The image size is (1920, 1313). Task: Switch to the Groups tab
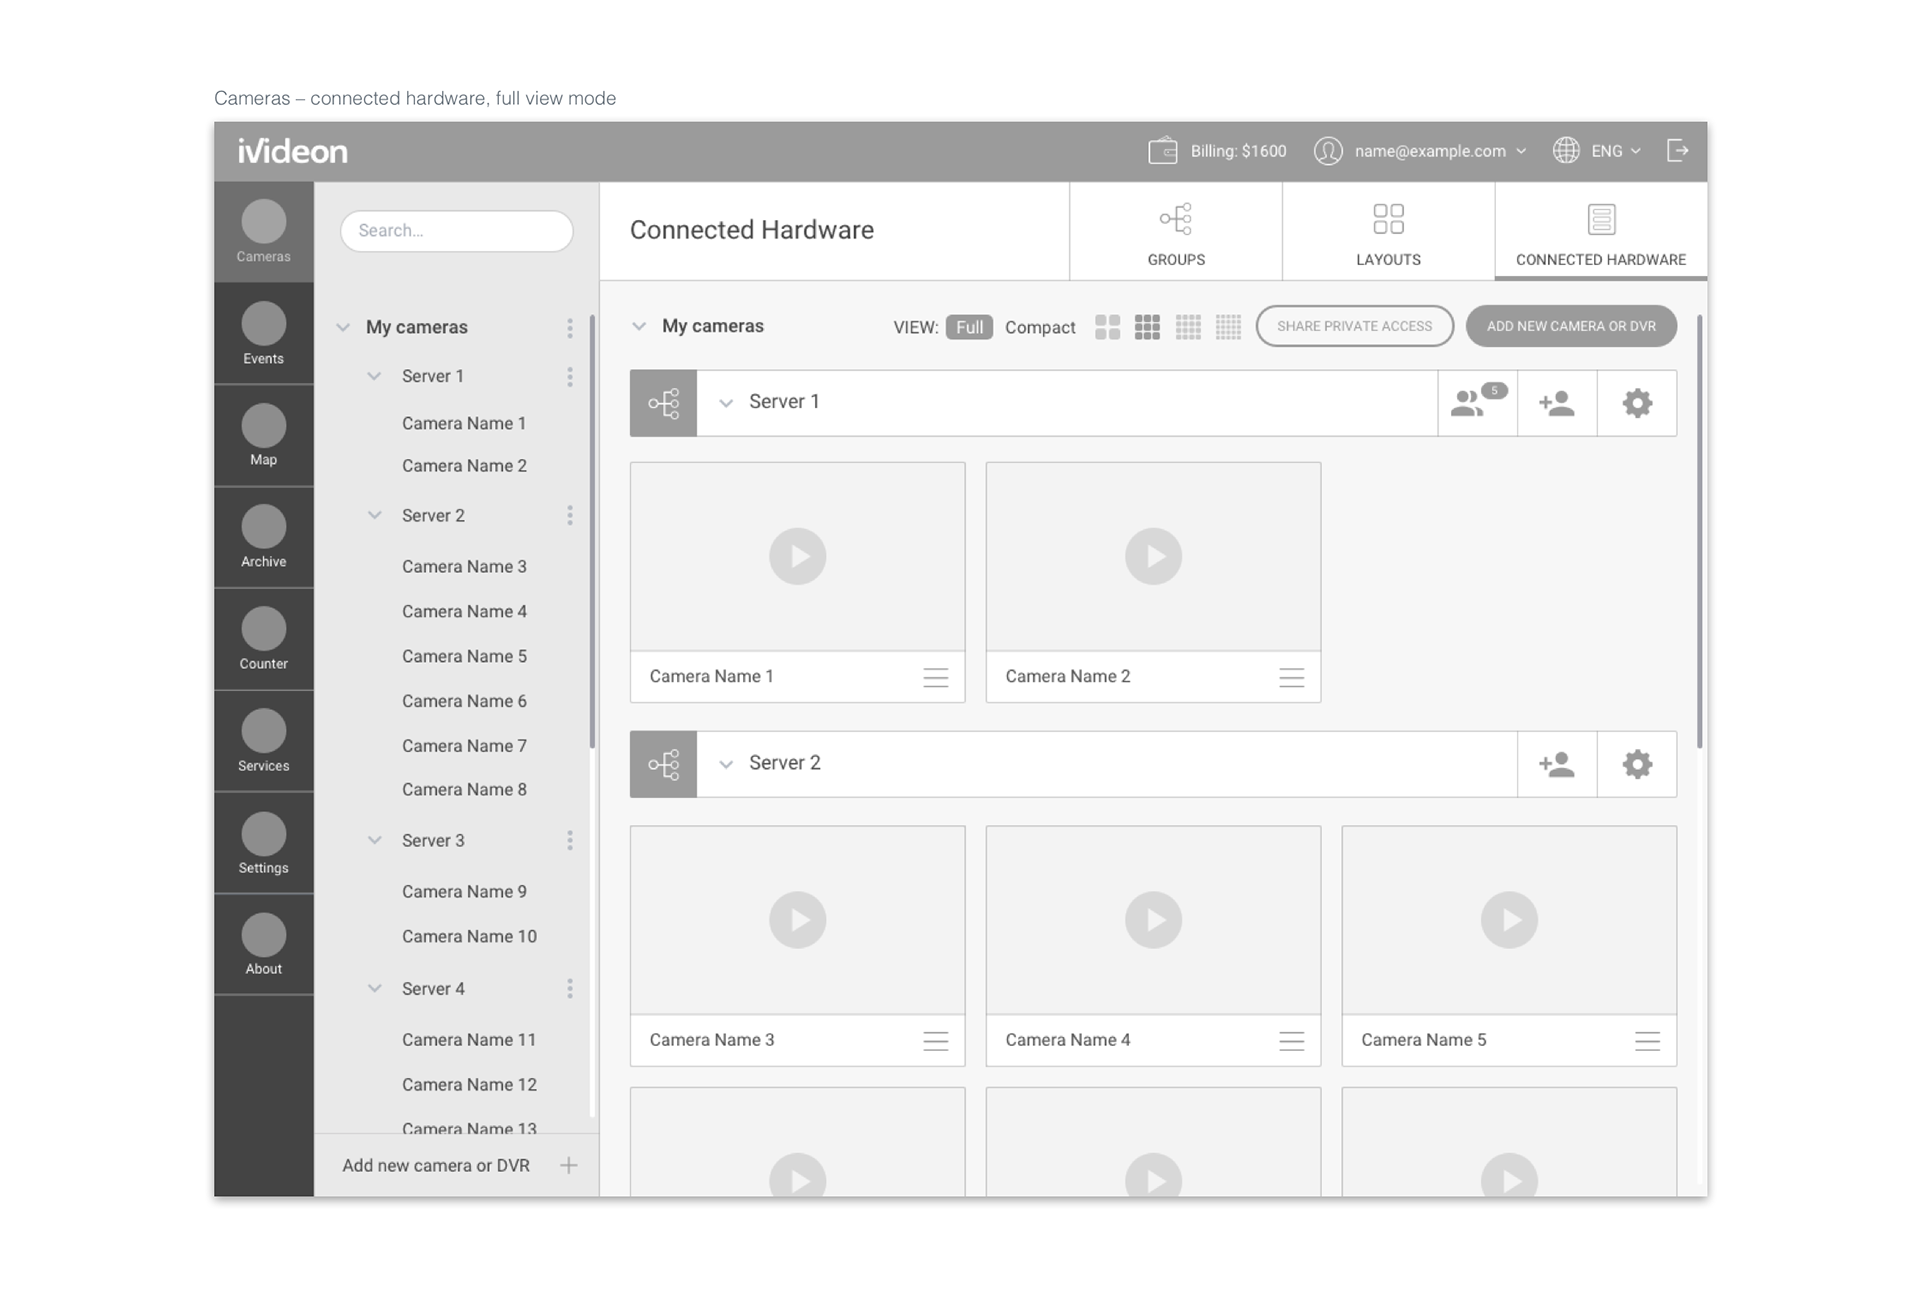1175,232
